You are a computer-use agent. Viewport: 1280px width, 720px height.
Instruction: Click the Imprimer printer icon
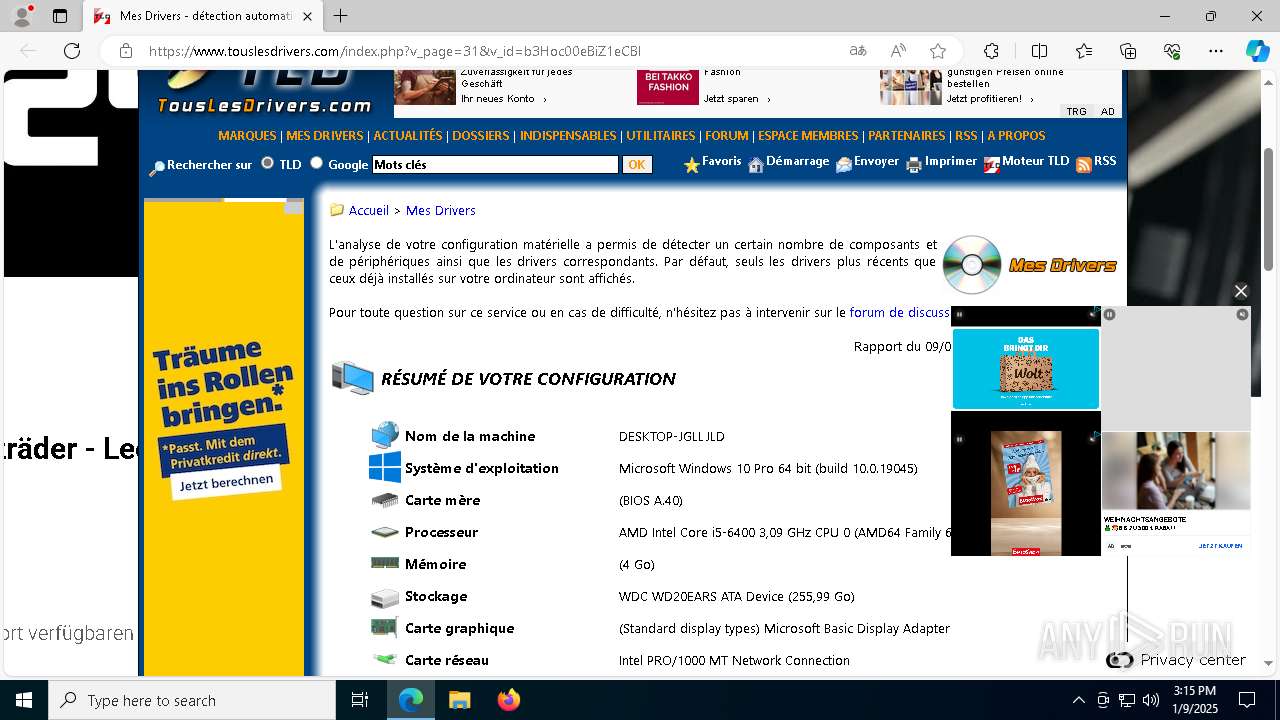click(914, 164)
